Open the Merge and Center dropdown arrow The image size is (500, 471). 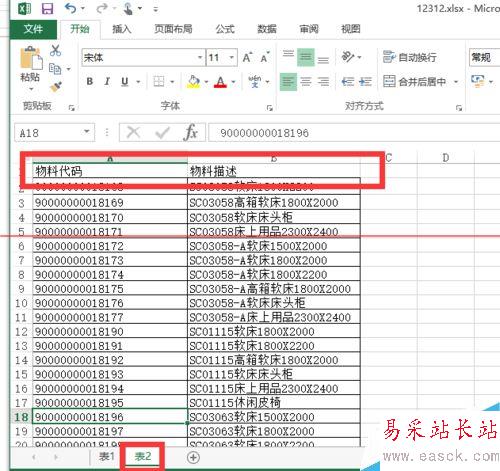[456, 81]
